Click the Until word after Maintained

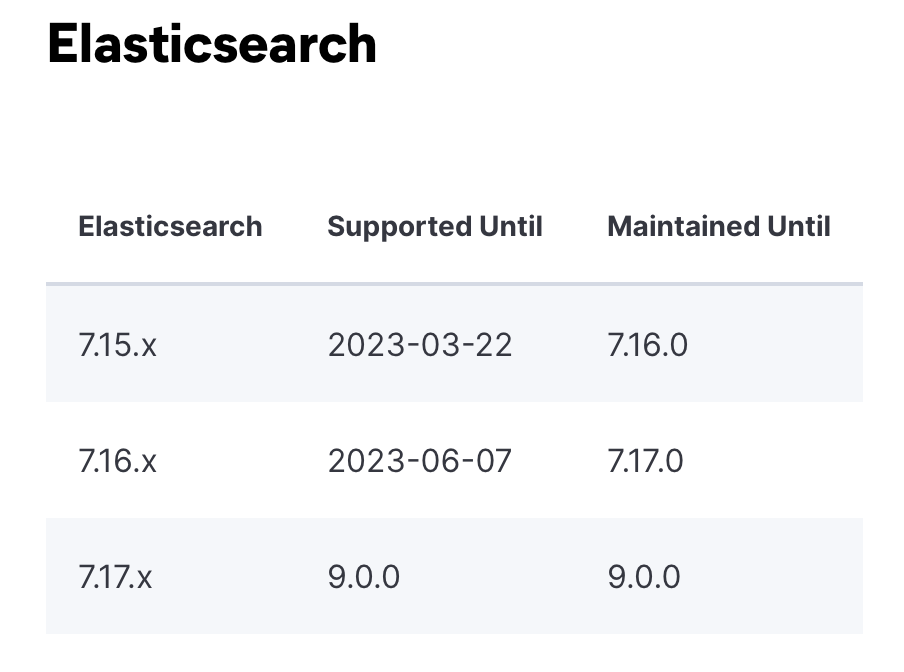click(x=798, y=226)
